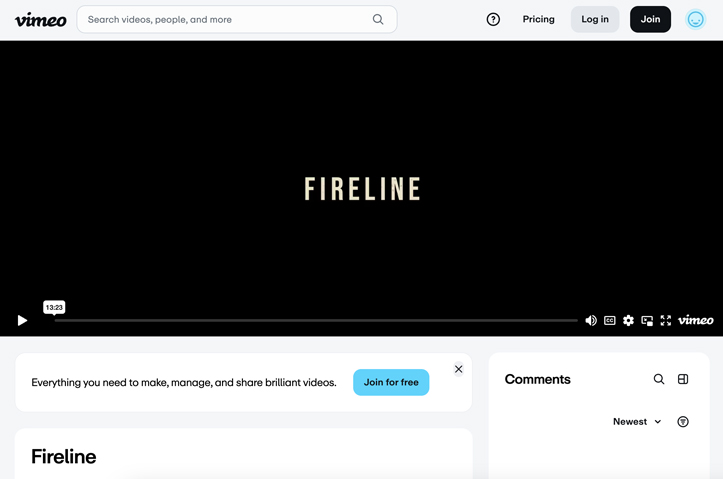Click the video progress bar
The width and height of the screenshot is (723, 479).
pos(316,320)
